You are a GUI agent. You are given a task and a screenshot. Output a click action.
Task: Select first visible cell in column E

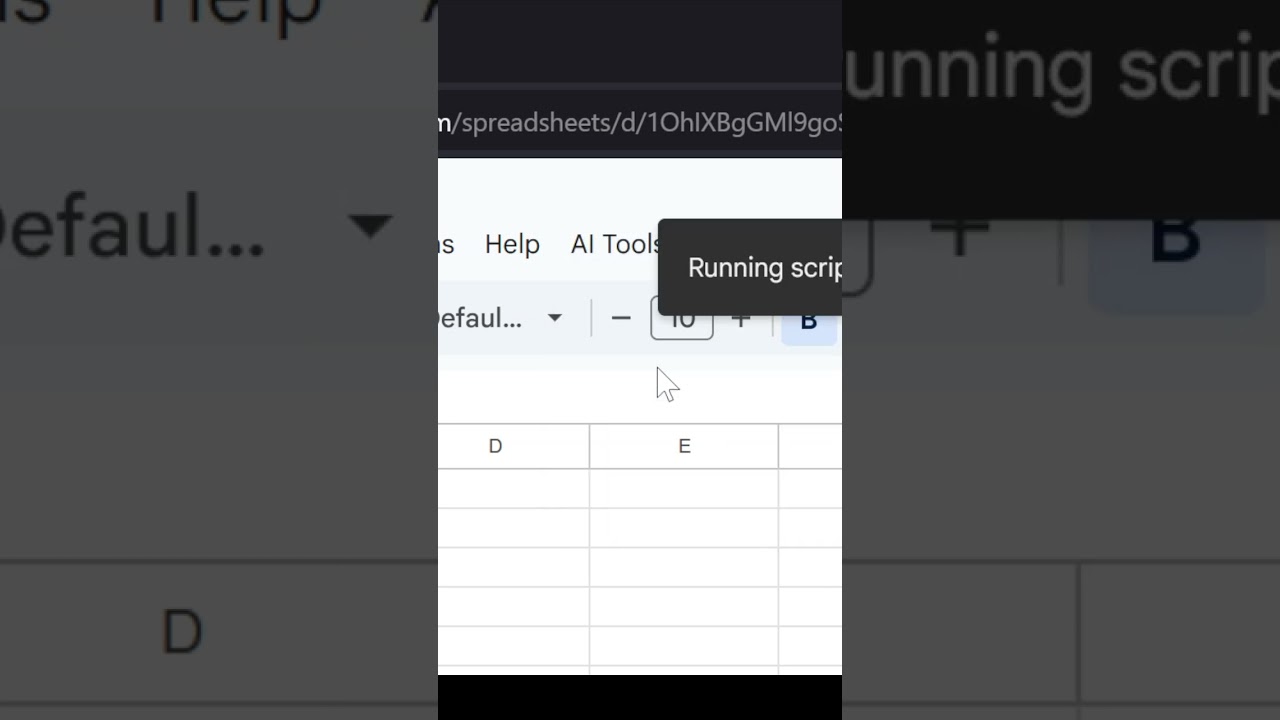click(684, 488)
